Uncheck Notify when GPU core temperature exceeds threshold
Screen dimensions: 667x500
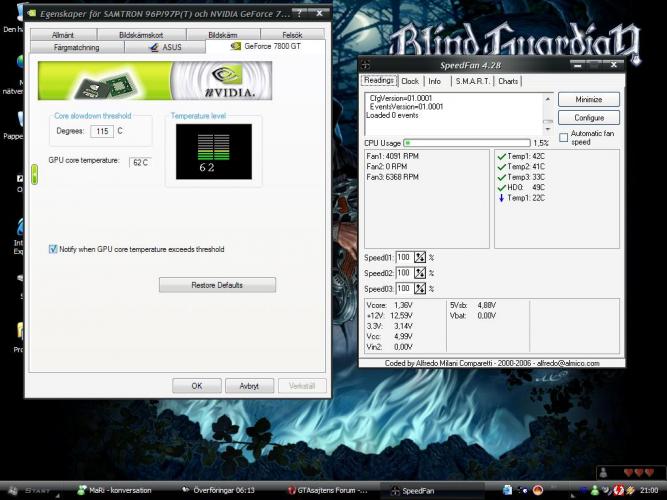pos(53,249)
